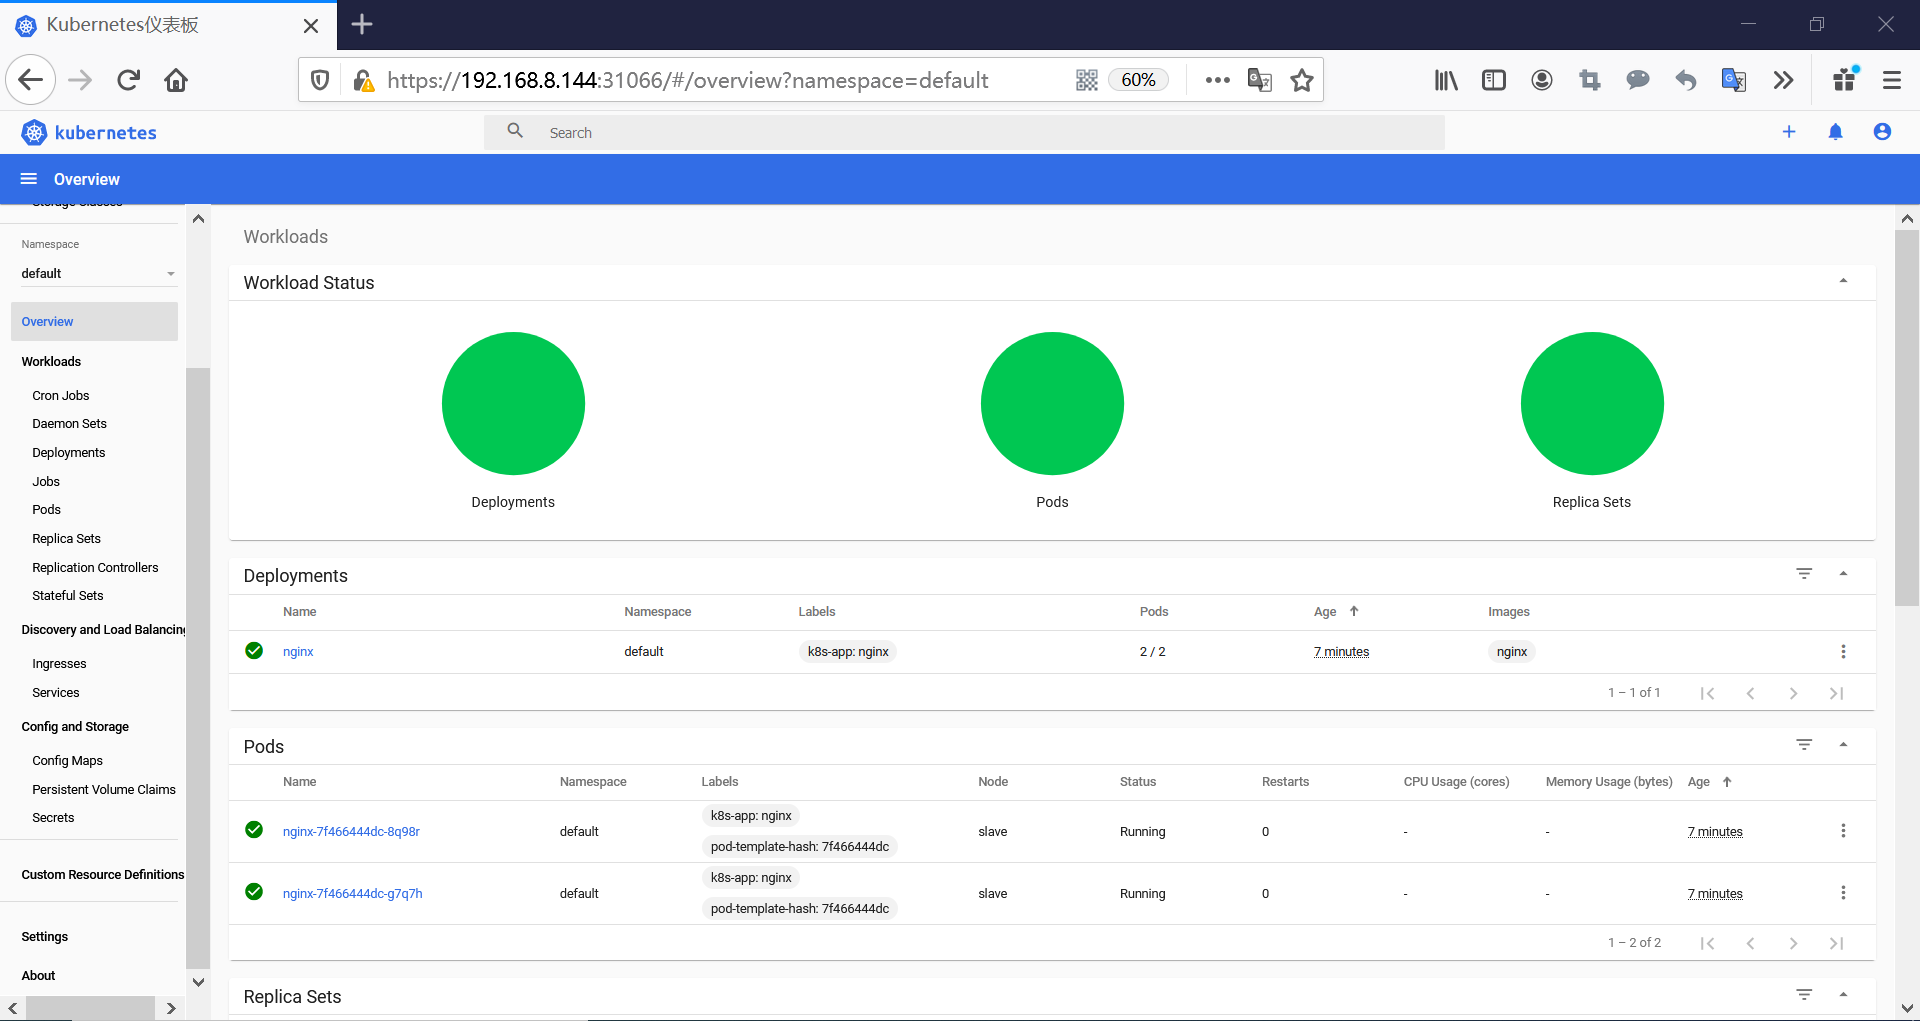Click the main page scroll-up arrow

(x=1907, y=219)
